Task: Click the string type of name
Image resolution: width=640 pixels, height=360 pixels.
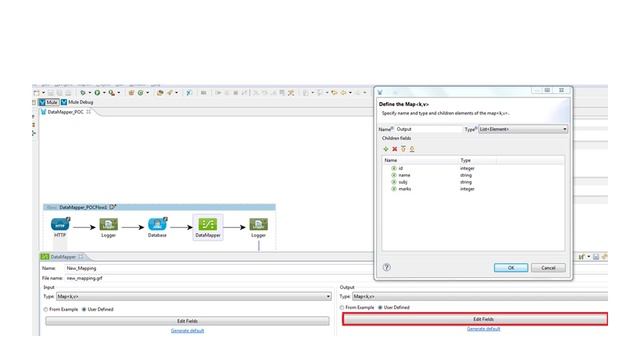Action: click(x=466, y=175)
